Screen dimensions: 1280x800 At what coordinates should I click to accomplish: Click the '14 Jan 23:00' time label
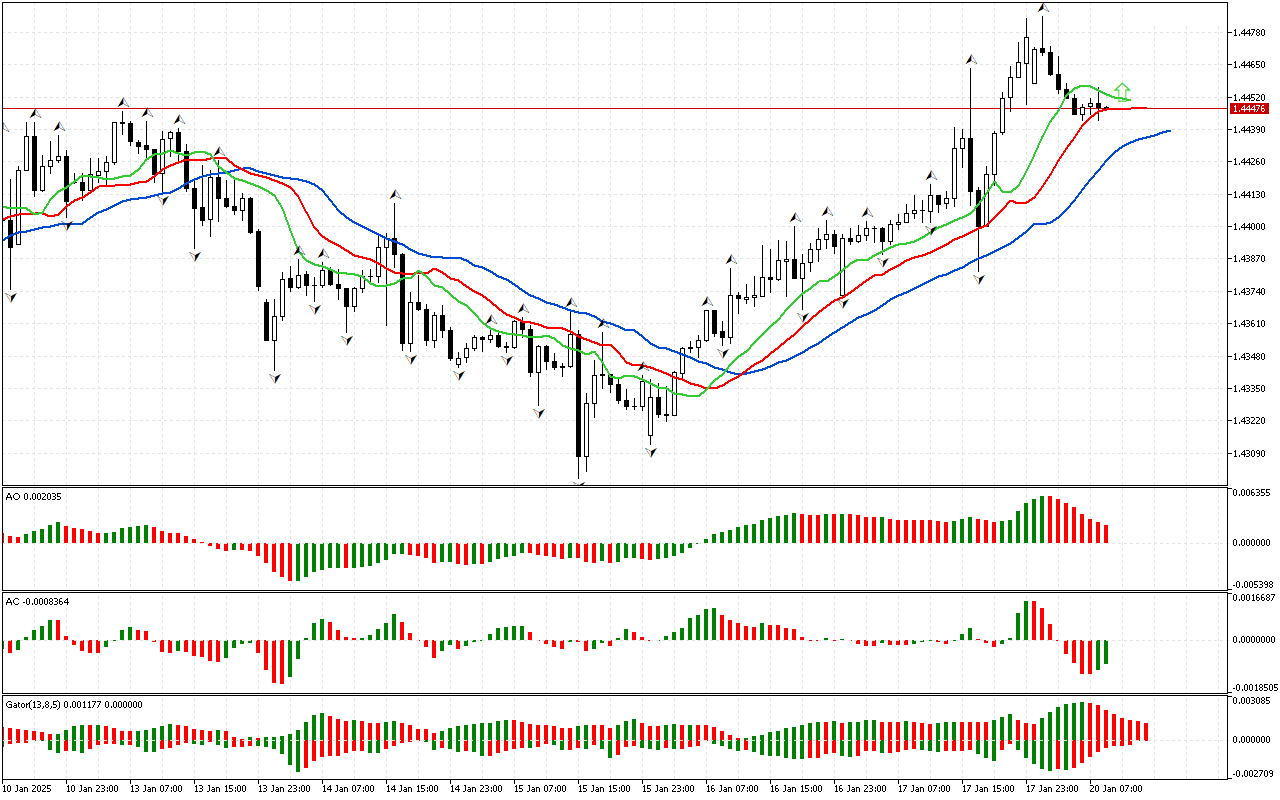tap(476, 789)
